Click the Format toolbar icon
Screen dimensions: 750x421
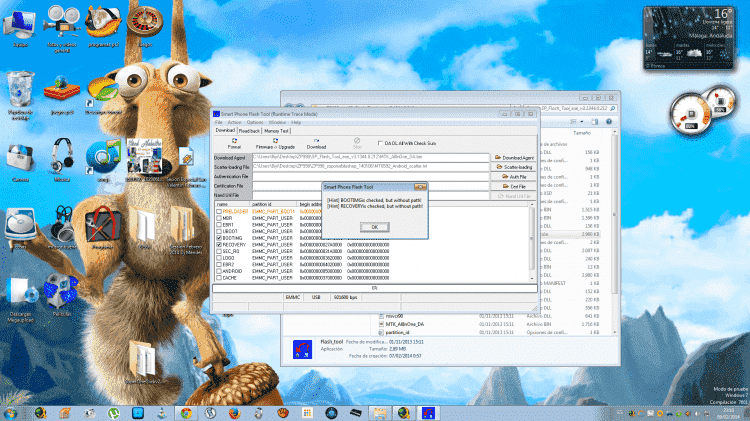234,144
